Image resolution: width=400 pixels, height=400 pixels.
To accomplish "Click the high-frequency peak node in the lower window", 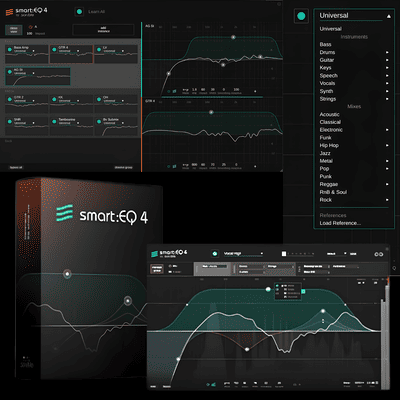I will pos(323,311).
